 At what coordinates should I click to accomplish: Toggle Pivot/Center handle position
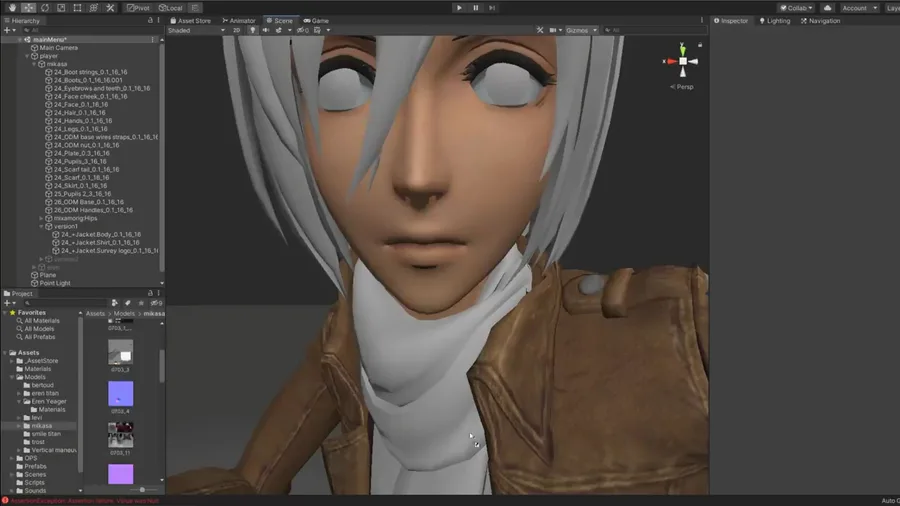138,8
